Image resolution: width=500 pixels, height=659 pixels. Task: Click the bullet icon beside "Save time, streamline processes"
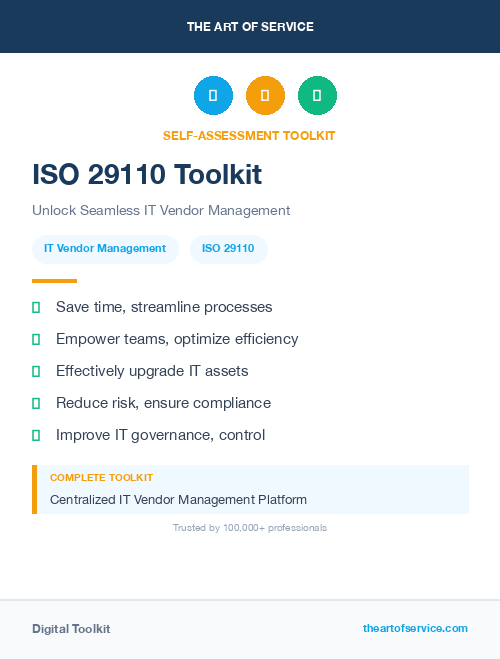coord(36,308)
